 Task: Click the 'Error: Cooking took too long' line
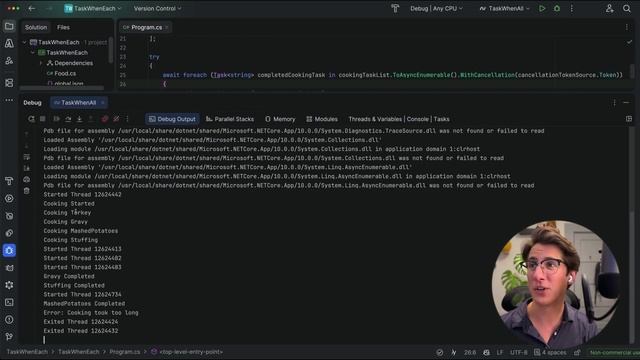coord(91,313)
